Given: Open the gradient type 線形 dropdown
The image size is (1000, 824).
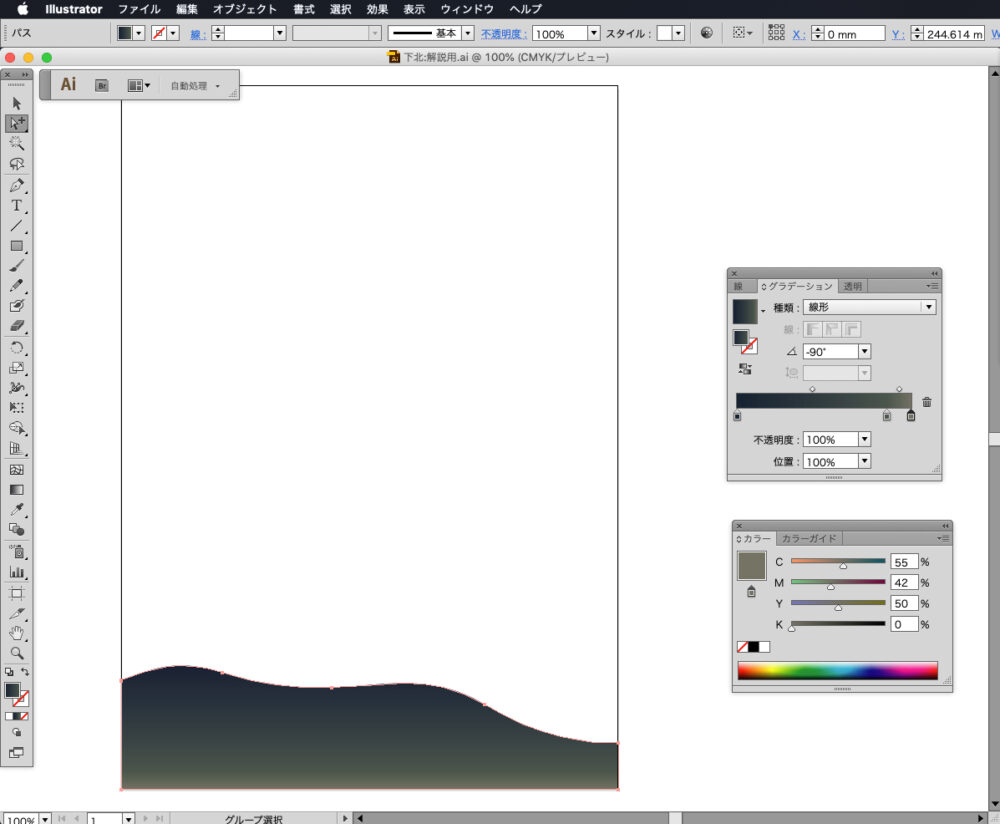Looking at the screenshot, I should (x=929, y=308).
